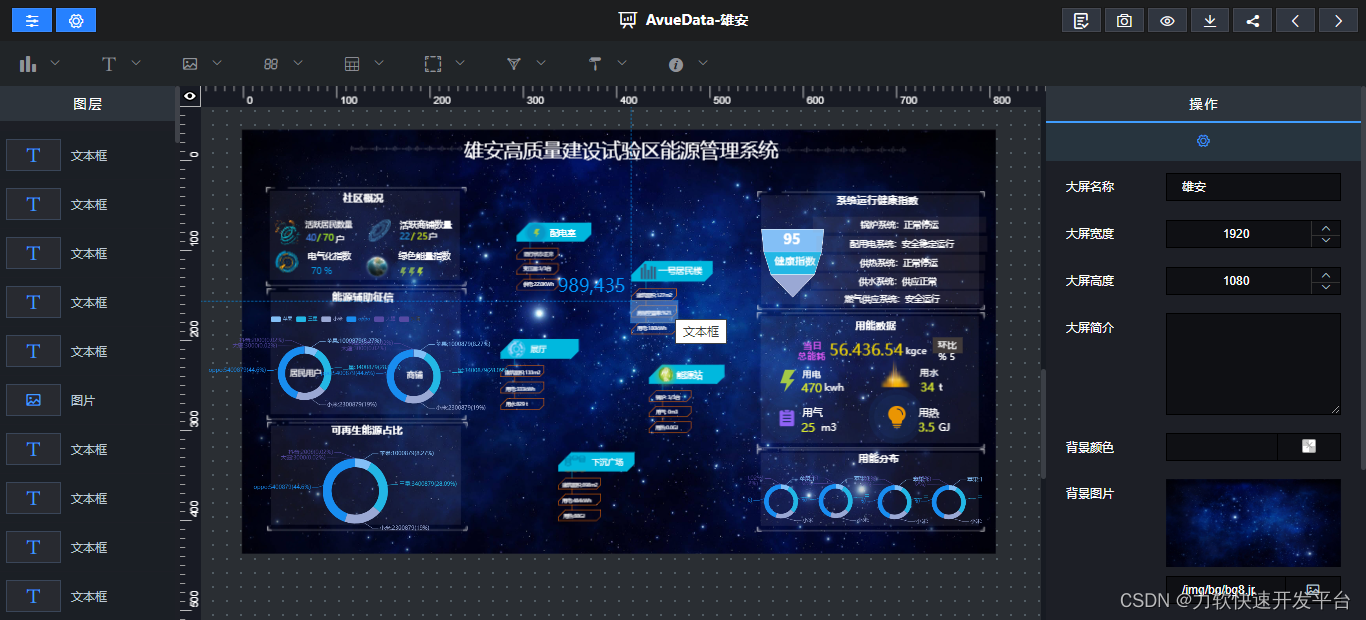Select the 图片 layer row label
Image resolution: width=1366 pixels, height=620 pixels.
(83, 400)
